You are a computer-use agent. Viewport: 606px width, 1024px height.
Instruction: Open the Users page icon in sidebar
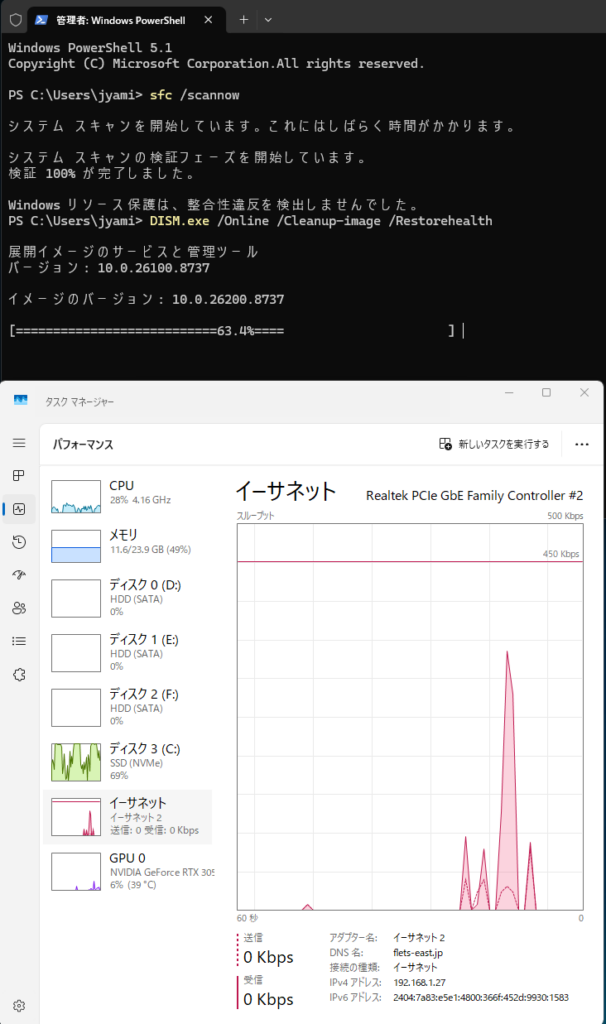19,608
